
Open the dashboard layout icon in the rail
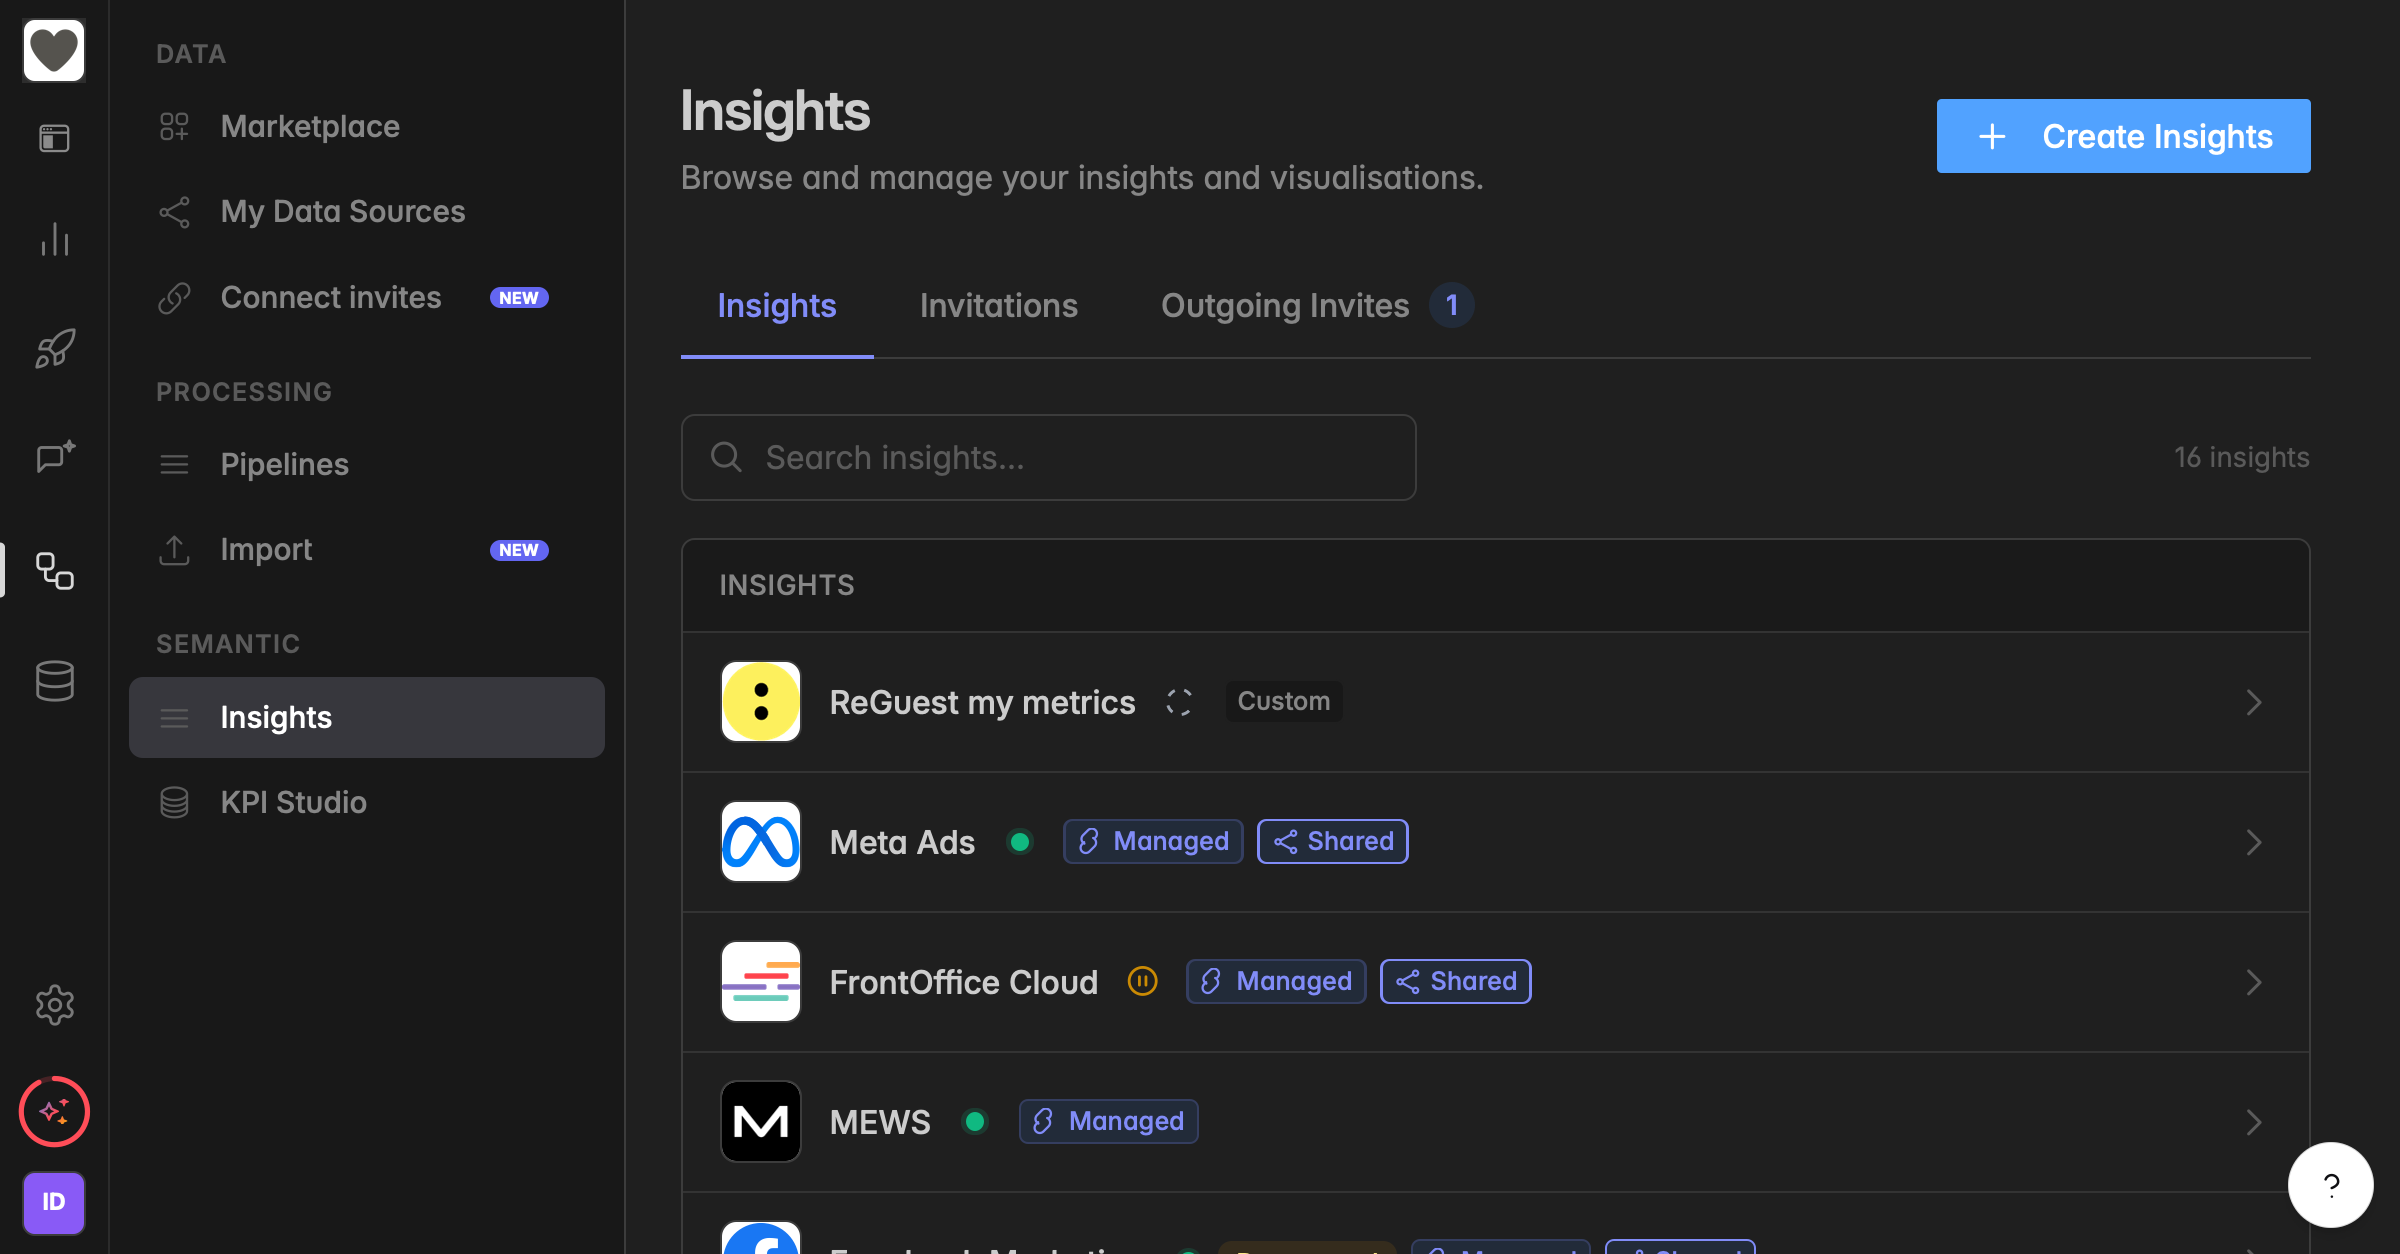(x=54, y=138)
